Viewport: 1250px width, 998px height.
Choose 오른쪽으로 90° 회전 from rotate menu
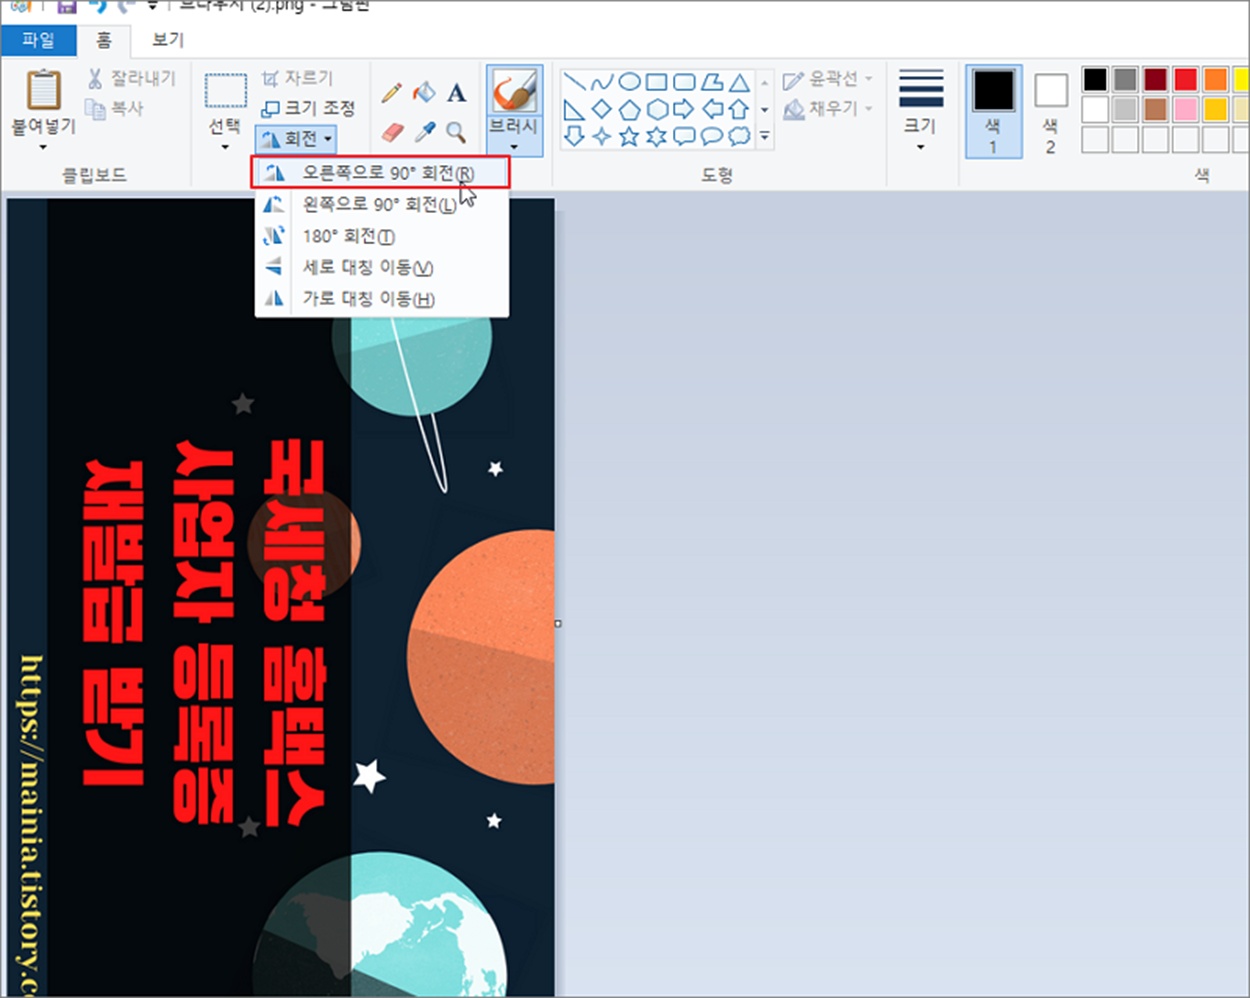coord(381,173)
